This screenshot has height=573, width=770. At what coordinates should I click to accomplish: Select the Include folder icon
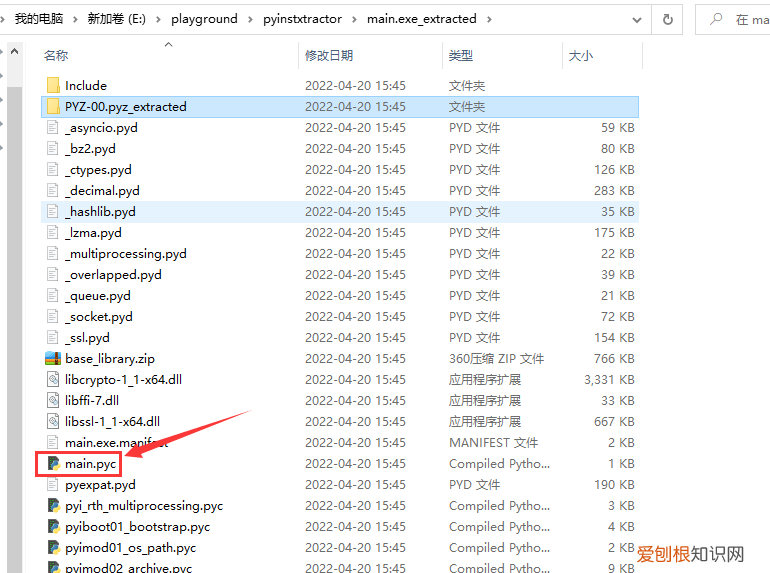click(53, 86)
